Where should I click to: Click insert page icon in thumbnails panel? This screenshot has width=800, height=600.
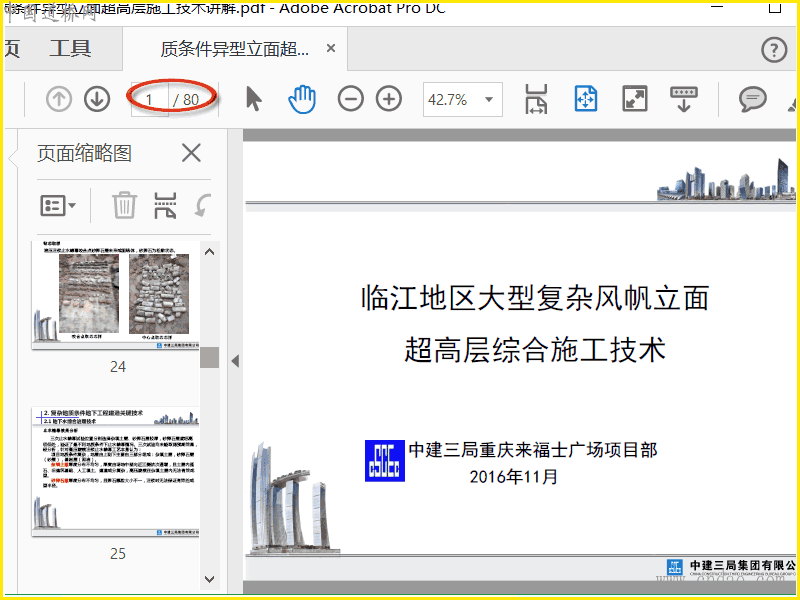pos(165,205)
